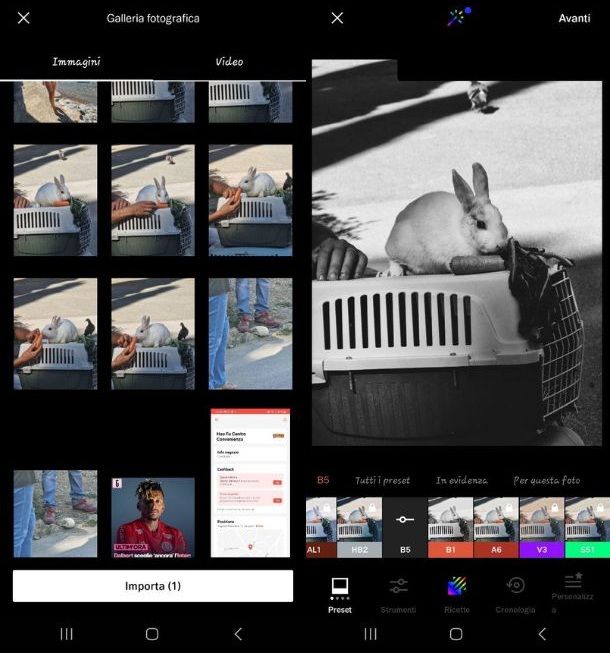Tap the magic wand auto-enhance icon
This screenshot has height=653, width=610.
tap(459, 17)
